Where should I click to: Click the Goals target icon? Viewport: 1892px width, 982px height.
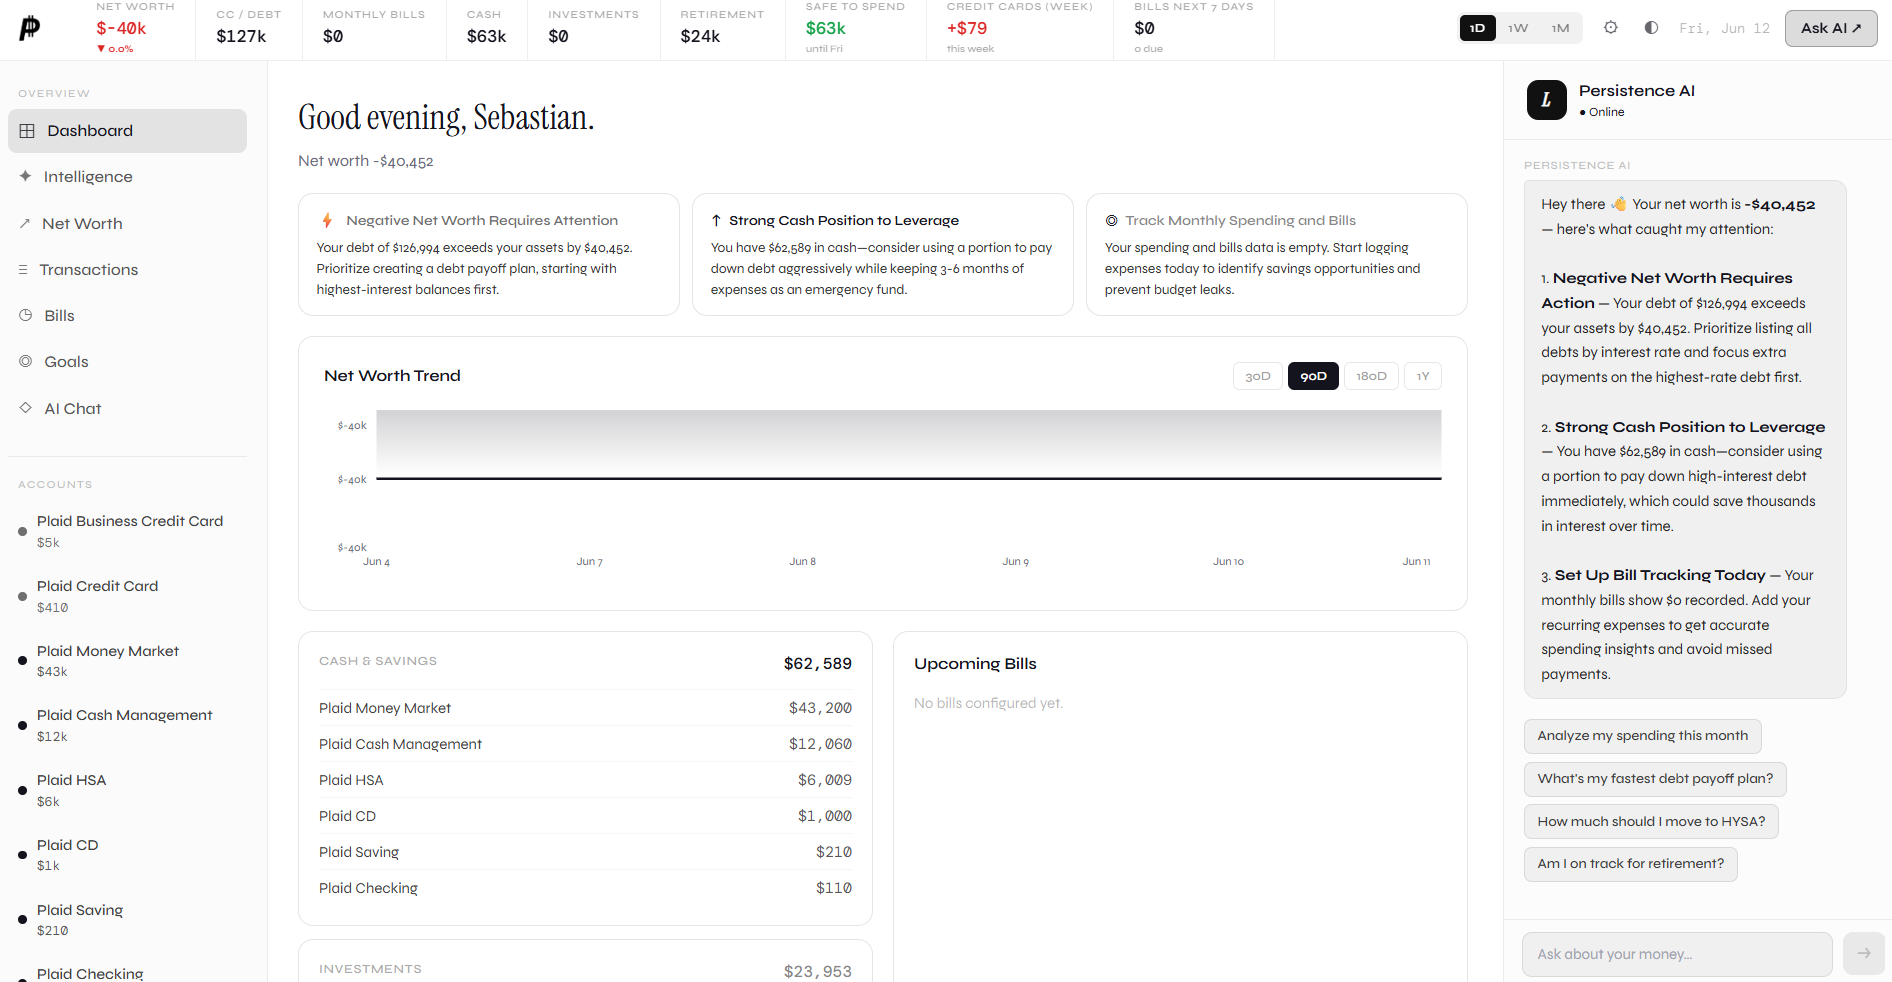(25, 361)
